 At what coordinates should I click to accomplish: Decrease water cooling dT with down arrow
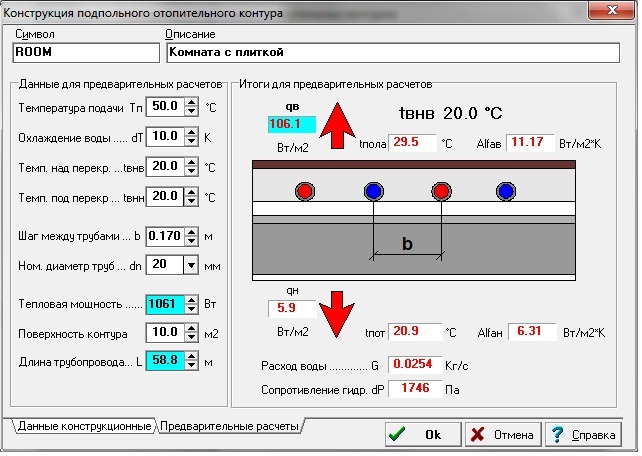(x=191, y=141)
